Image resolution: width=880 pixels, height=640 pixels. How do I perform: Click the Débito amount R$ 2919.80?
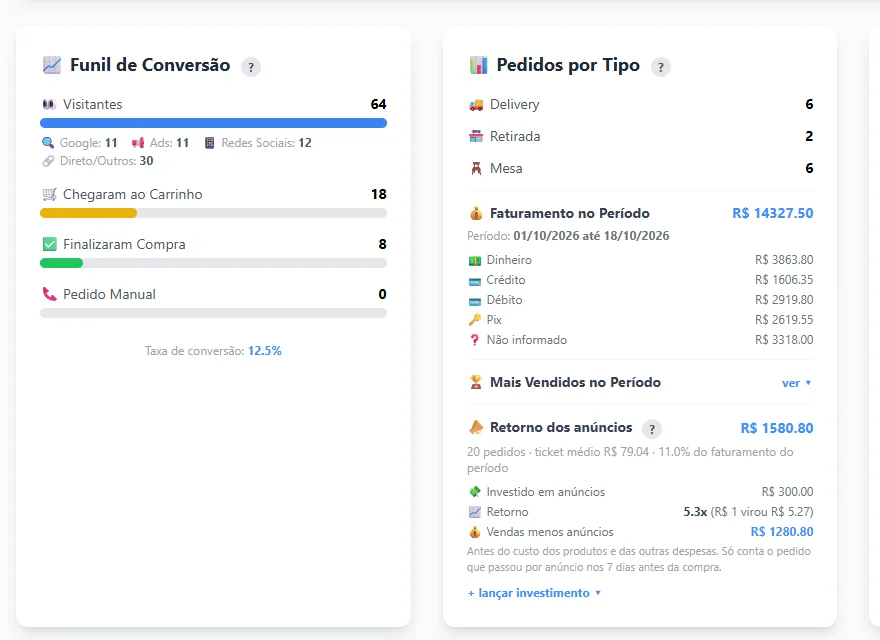click(784, 300)
